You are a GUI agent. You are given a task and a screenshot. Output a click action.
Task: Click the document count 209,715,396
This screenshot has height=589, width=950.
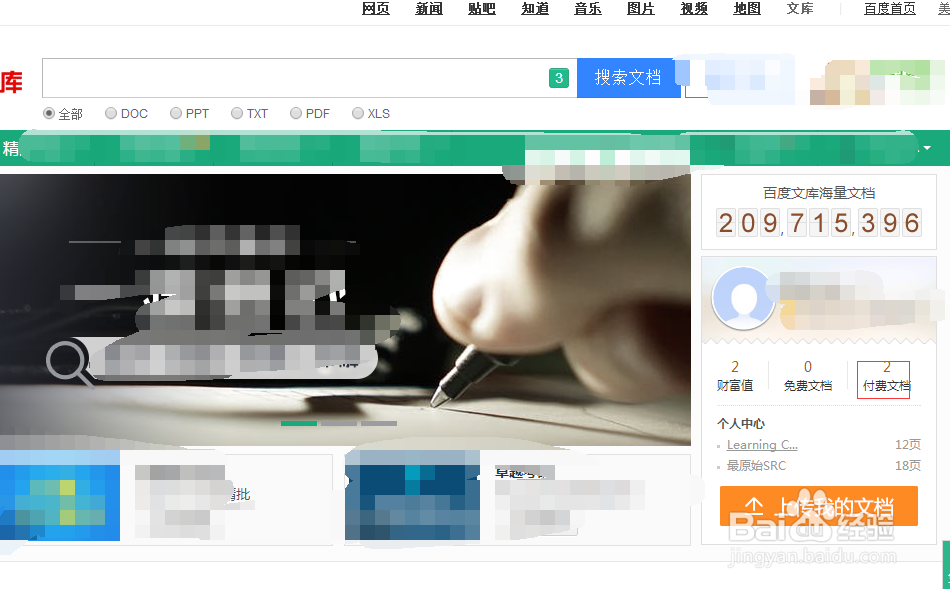(x=819, y=223)
